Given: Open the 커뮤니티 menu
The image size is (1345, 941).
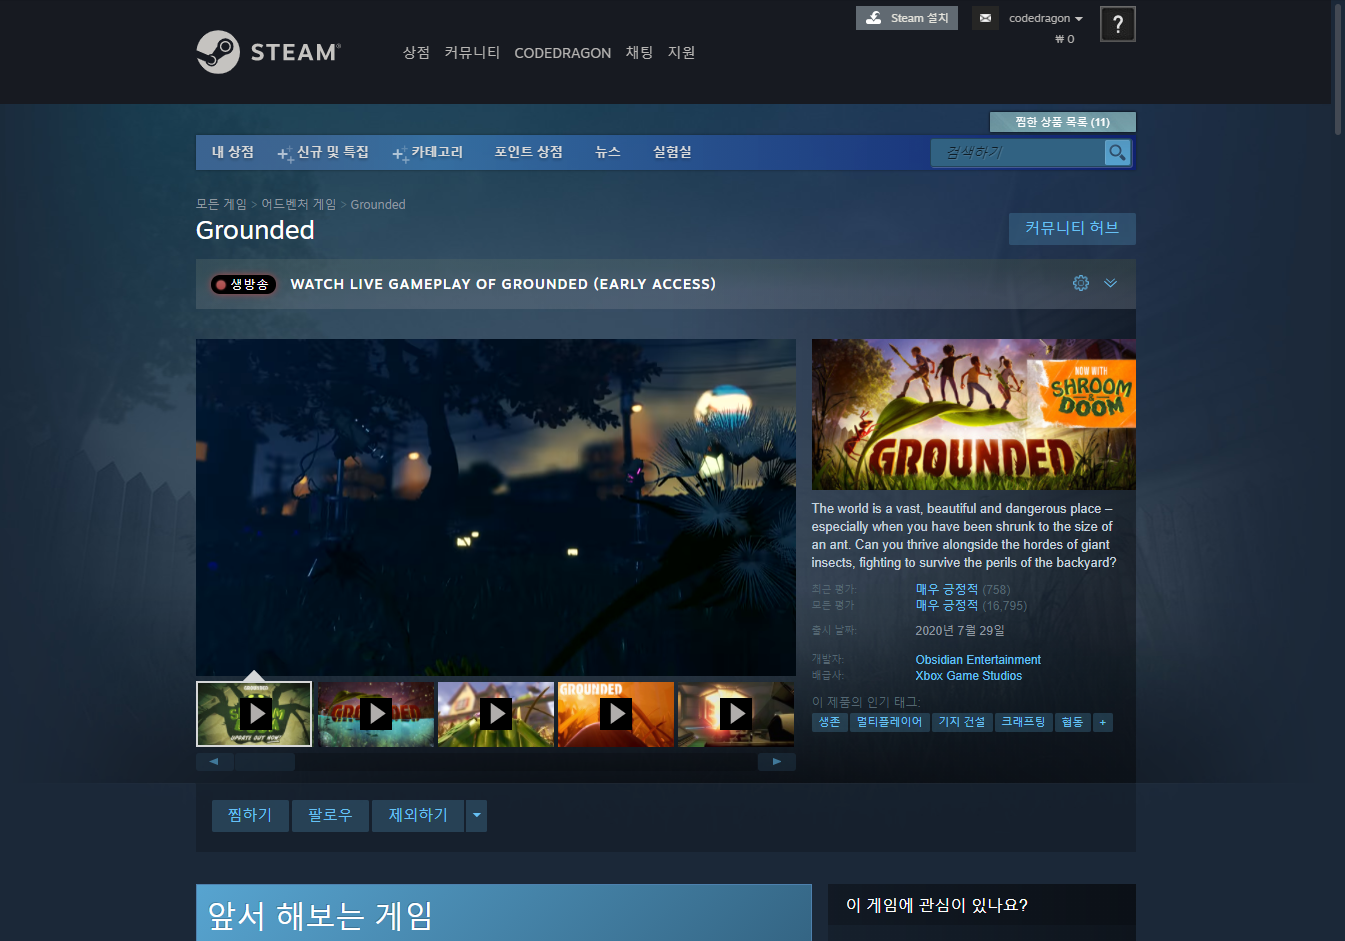Looking at the screenshot, I should pos(472,53).
